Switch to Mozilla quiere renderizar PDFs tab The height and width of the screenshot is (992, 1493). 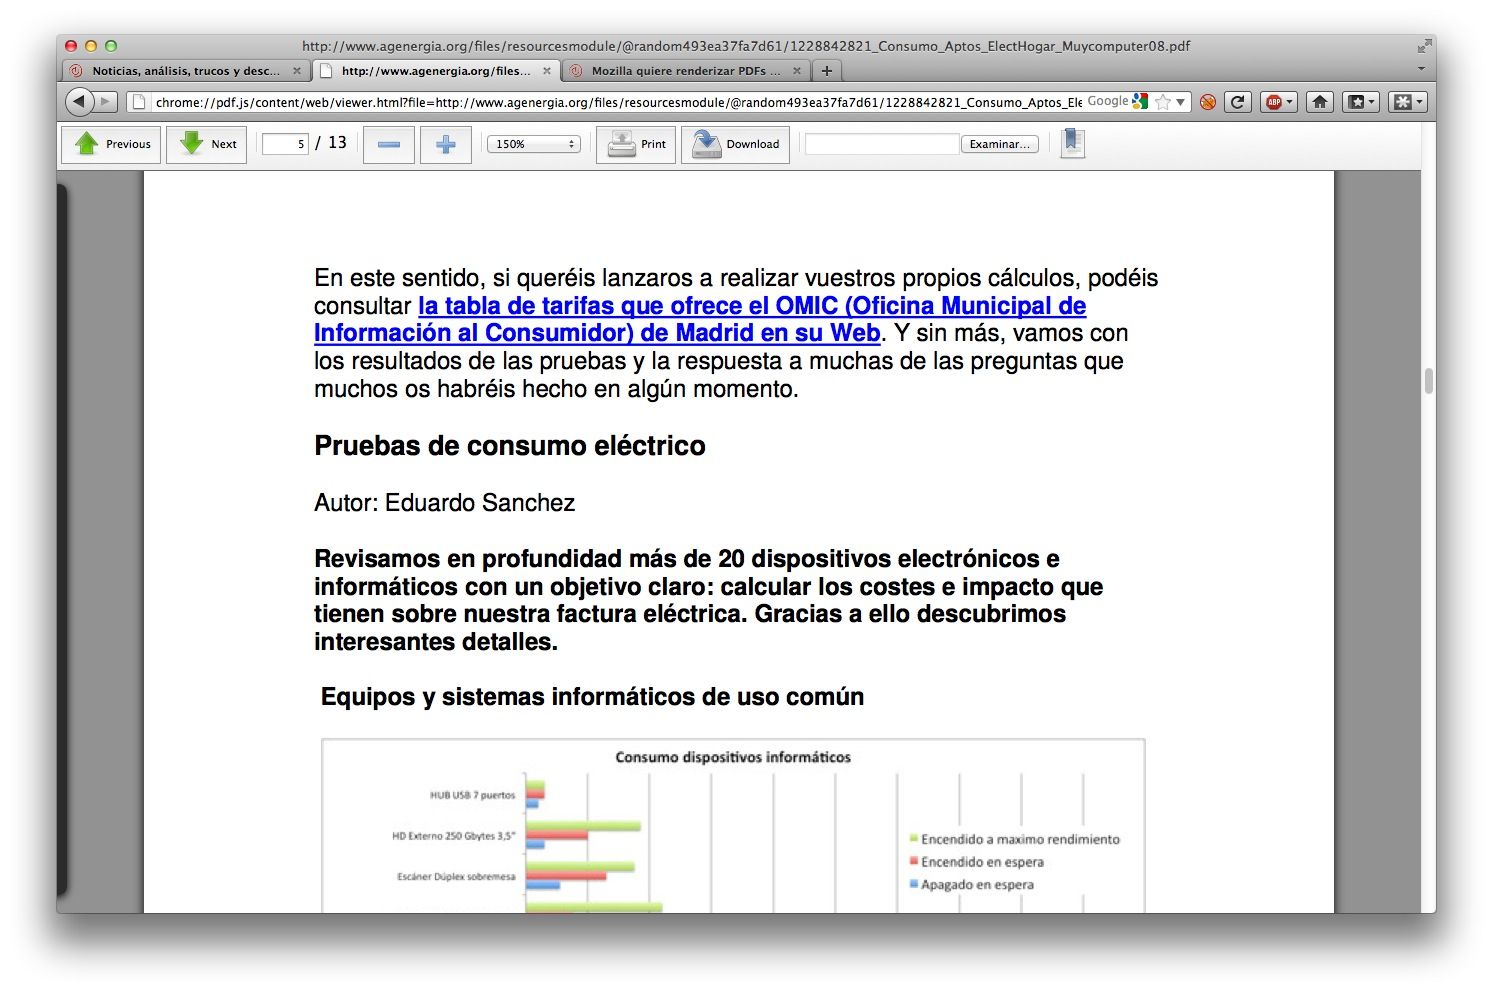coord(685,71)
